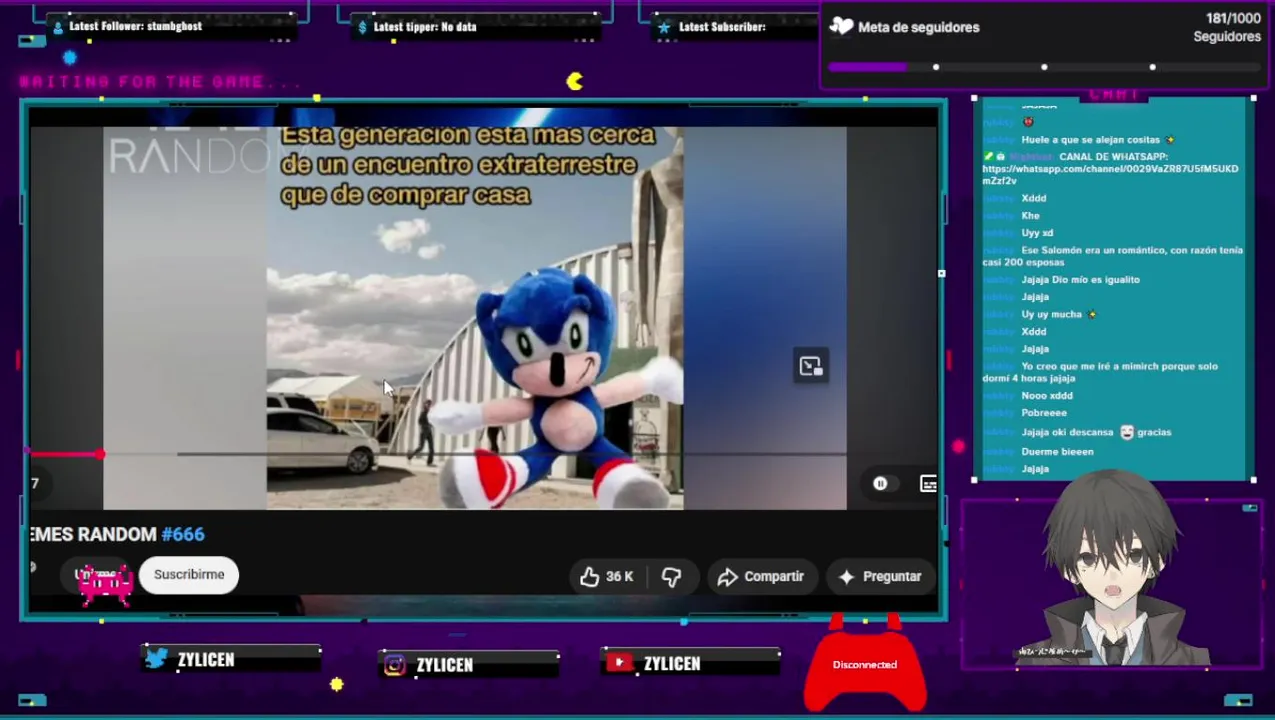Click the follower goal progress bar

pyautogui.click(x=1043, y=67)
